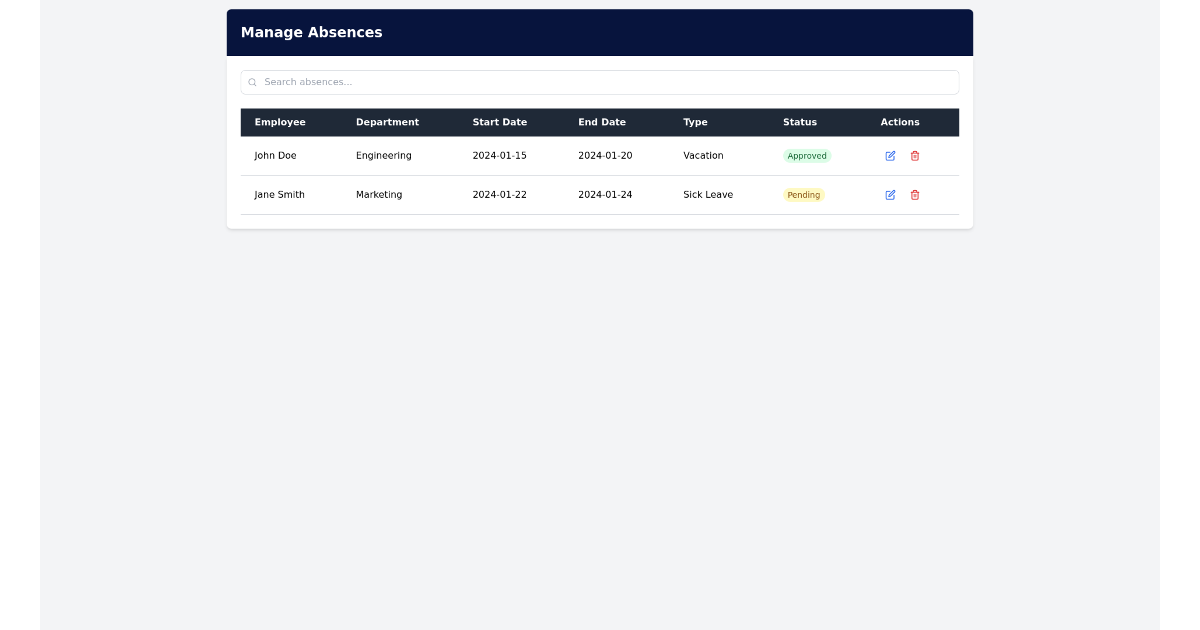Toggle the status of Jane Smith's sick leave
1200x630 pixels.
(804, 195)
